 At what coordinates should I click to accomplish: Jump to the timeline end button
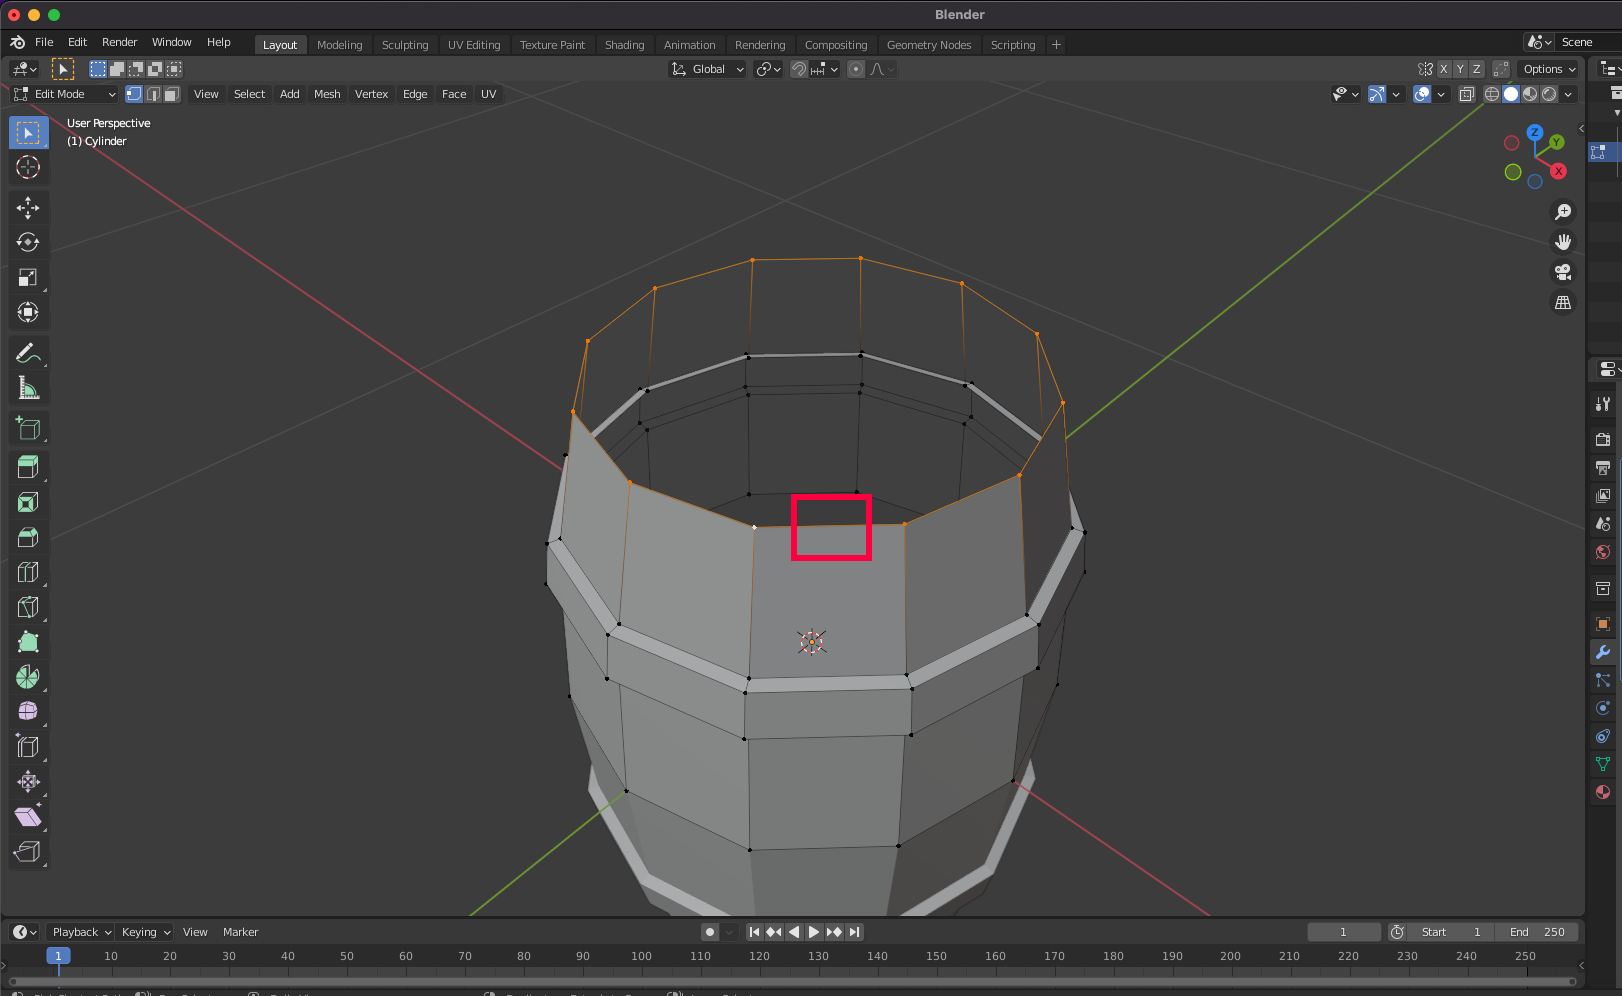tap(854, 932)
